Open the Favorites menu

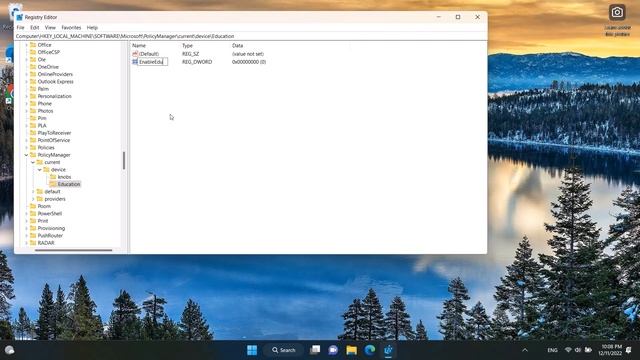tap(71, 28)
